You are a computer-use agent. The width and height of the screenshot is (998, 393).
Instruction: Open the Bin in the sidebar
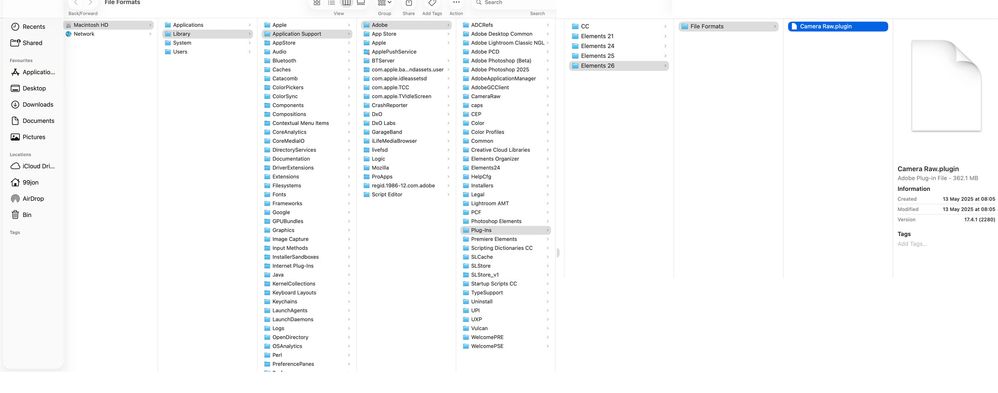(22, 215)
